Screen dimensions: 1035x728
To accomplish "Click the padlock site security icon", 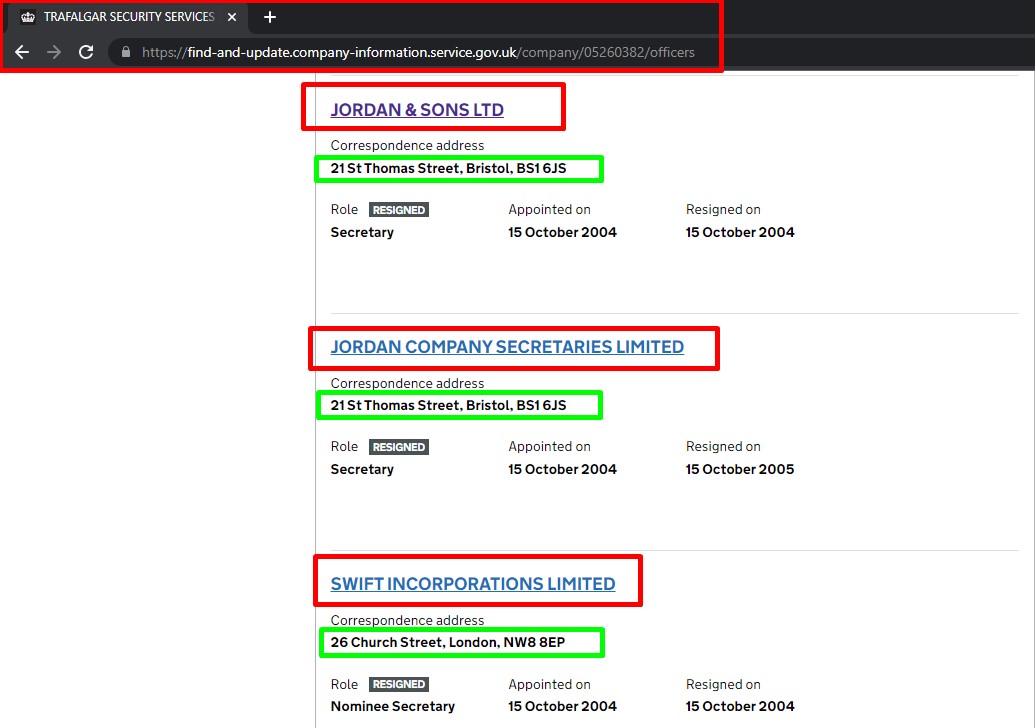I will click(x=126, y=52).
